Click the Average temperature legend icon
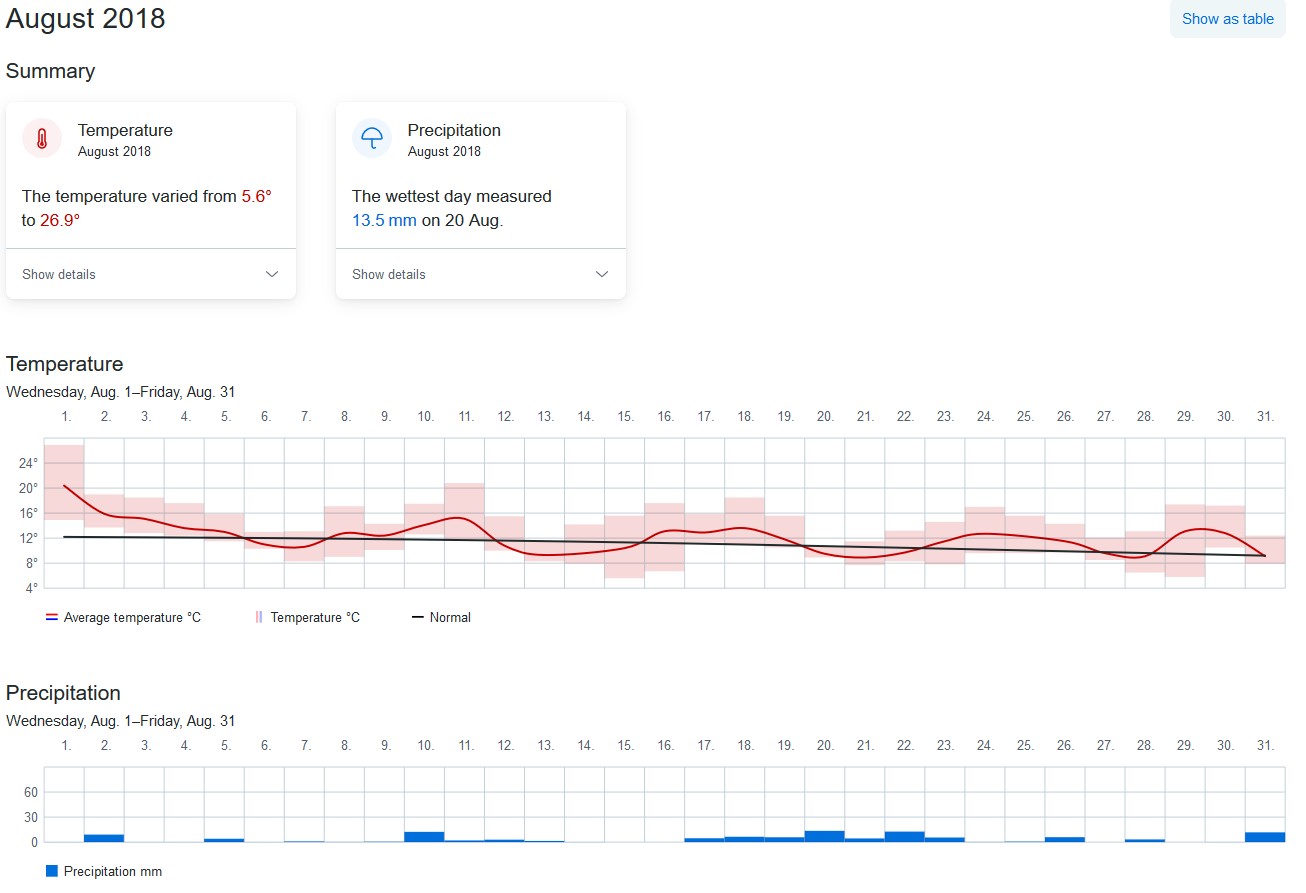Screen dimensions: 1306x893 coord(52,618)
